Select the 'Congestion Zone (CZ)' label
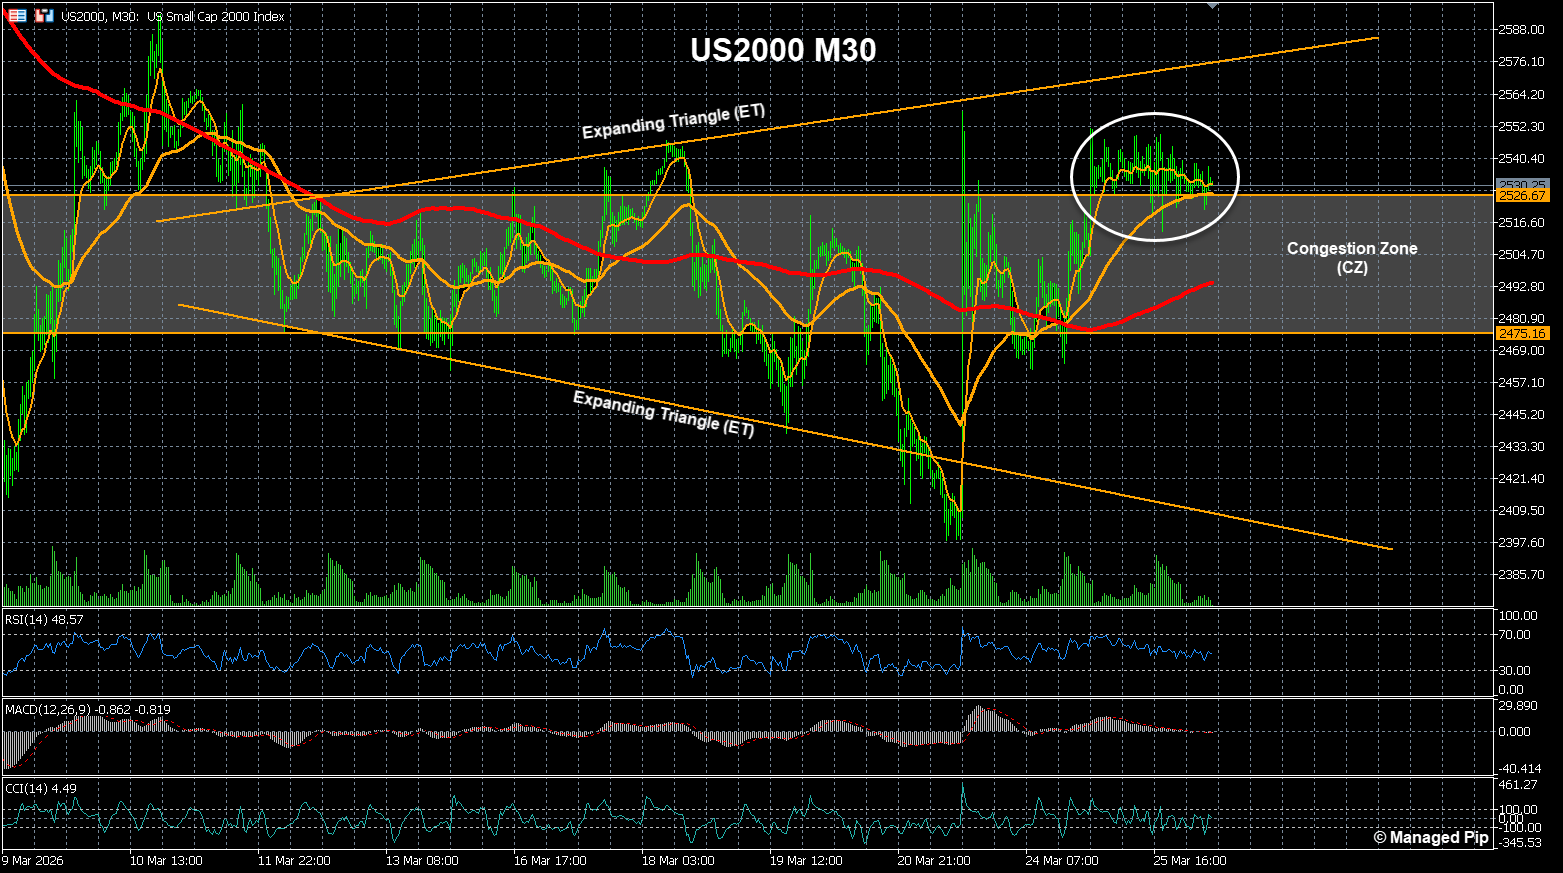 pyautogui.click(x=1352, y=258)
